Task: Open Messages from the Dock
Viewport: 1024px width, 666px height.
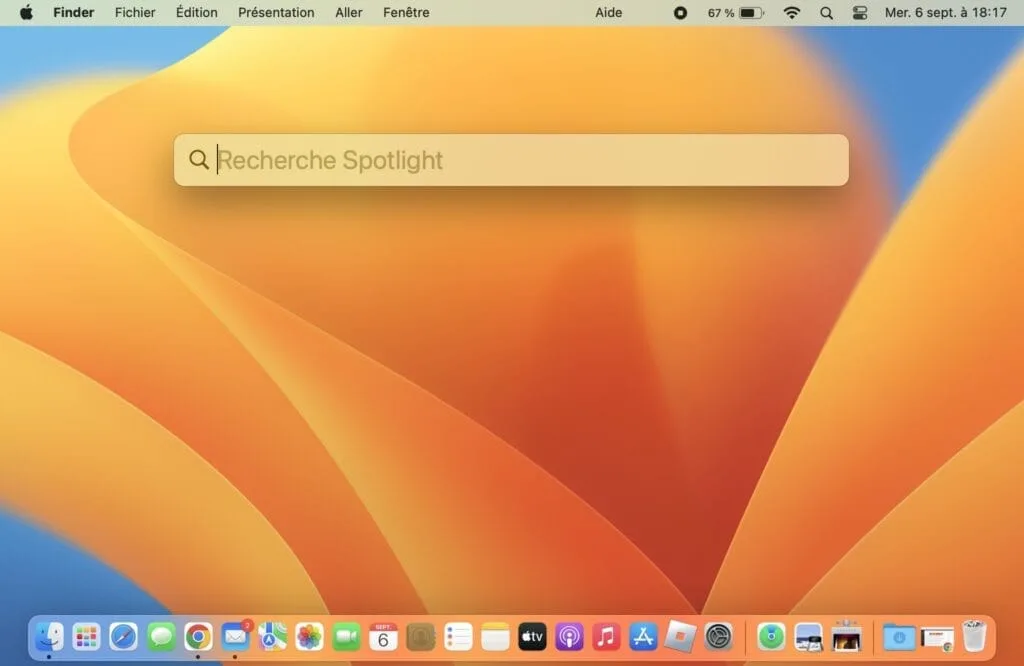Action: tap(161, 637)
